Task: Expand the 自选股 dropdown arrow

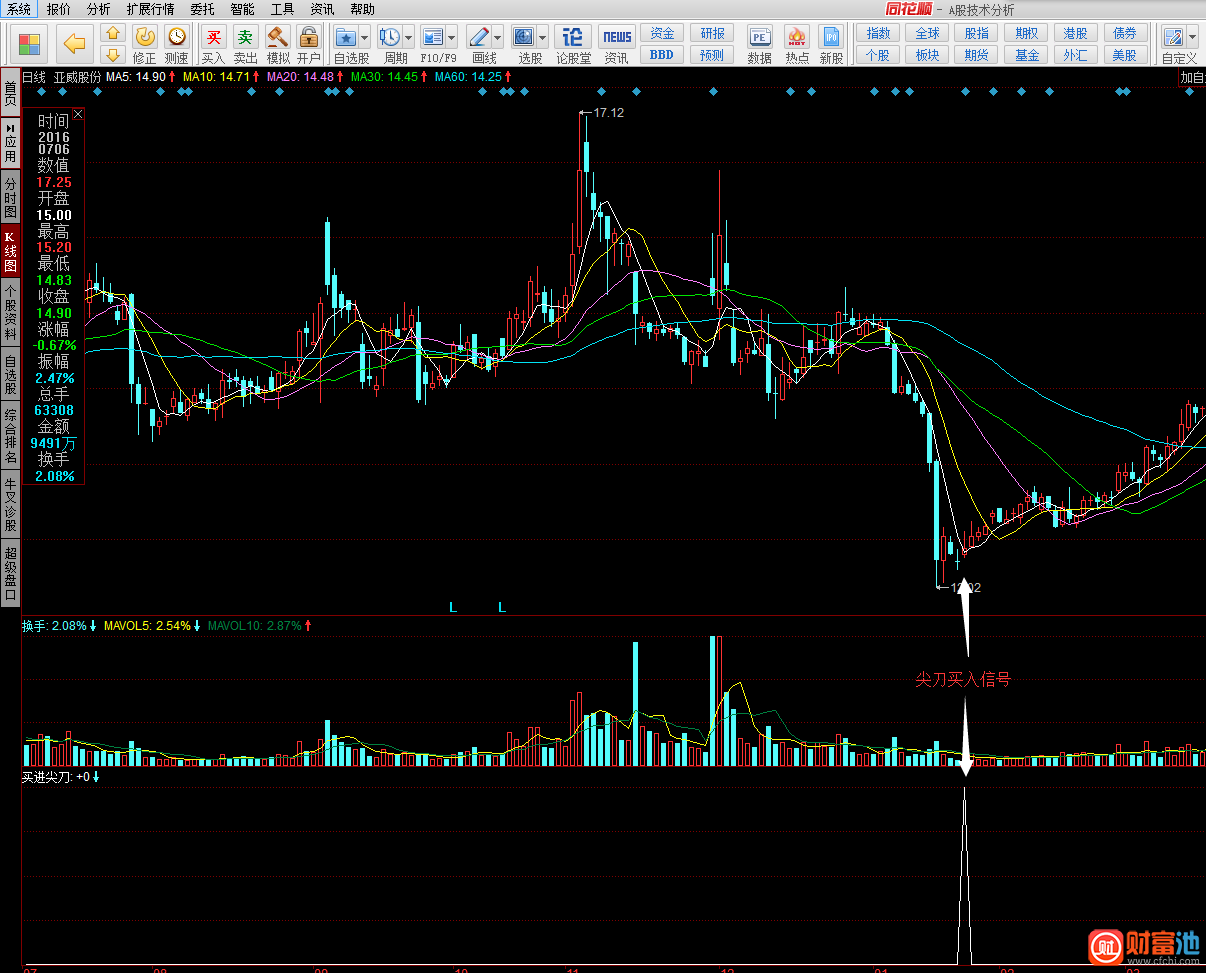Action: point(365,39)
